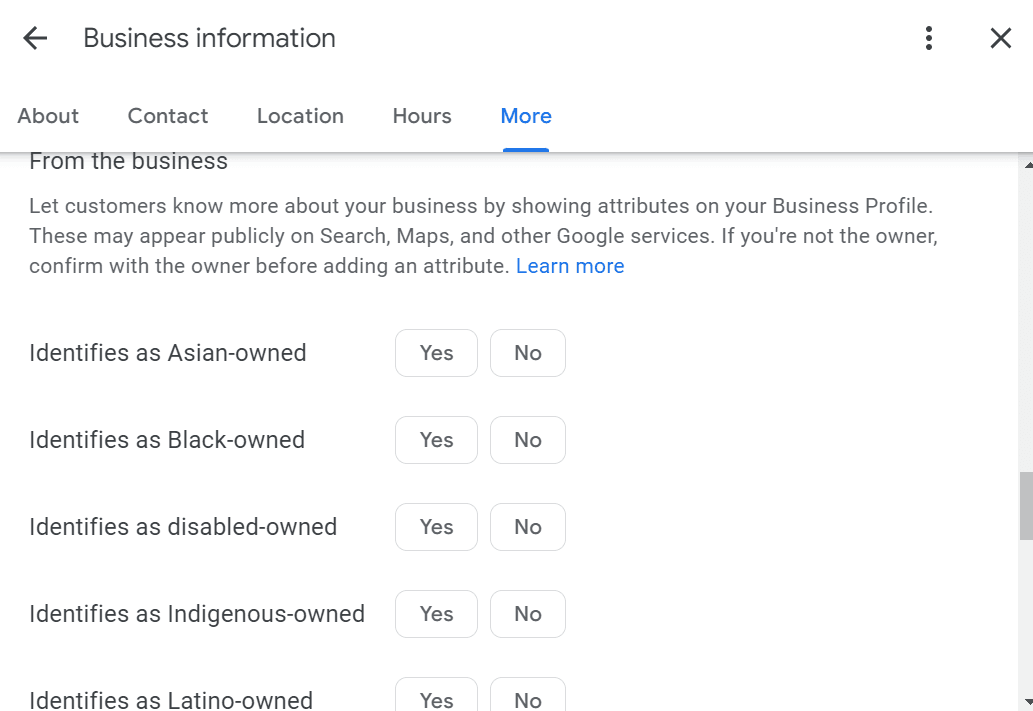Switch to the Contact tab
Screen dimensions: 1033x711
tap(167, 116)
